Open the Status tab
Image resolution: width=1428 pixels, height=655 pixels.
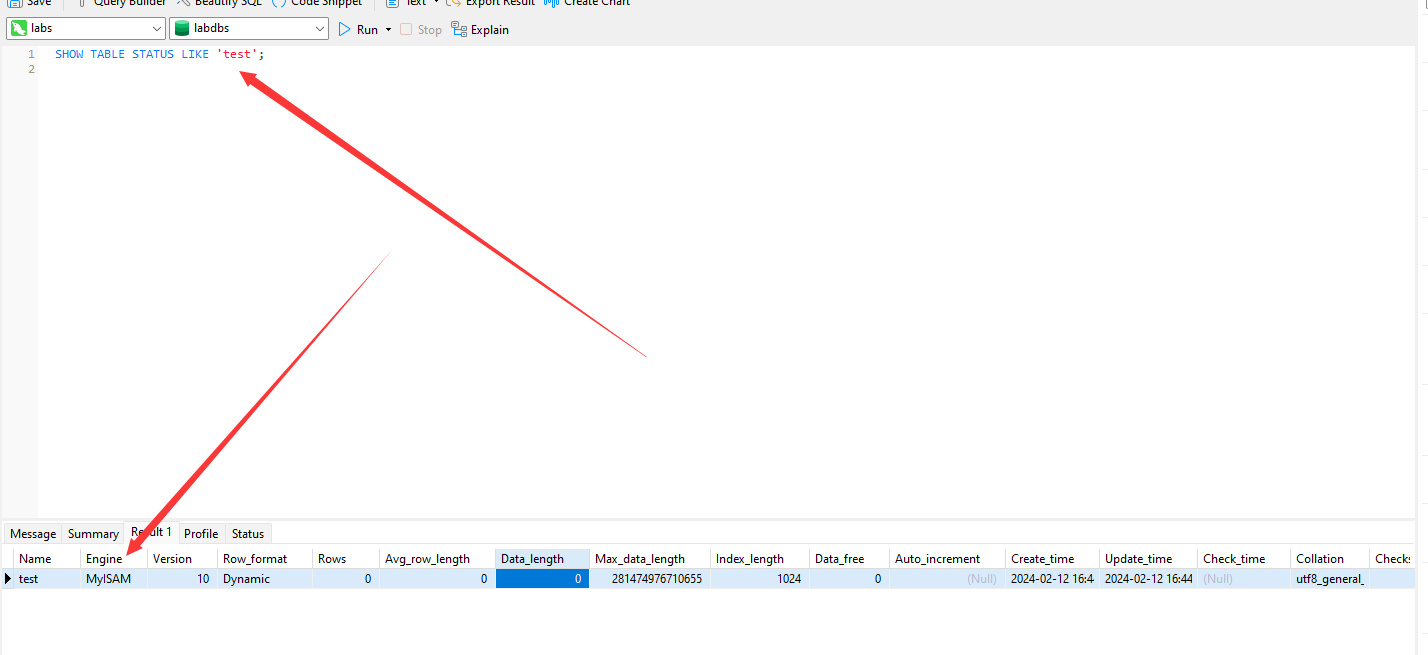tap(248, 534)
